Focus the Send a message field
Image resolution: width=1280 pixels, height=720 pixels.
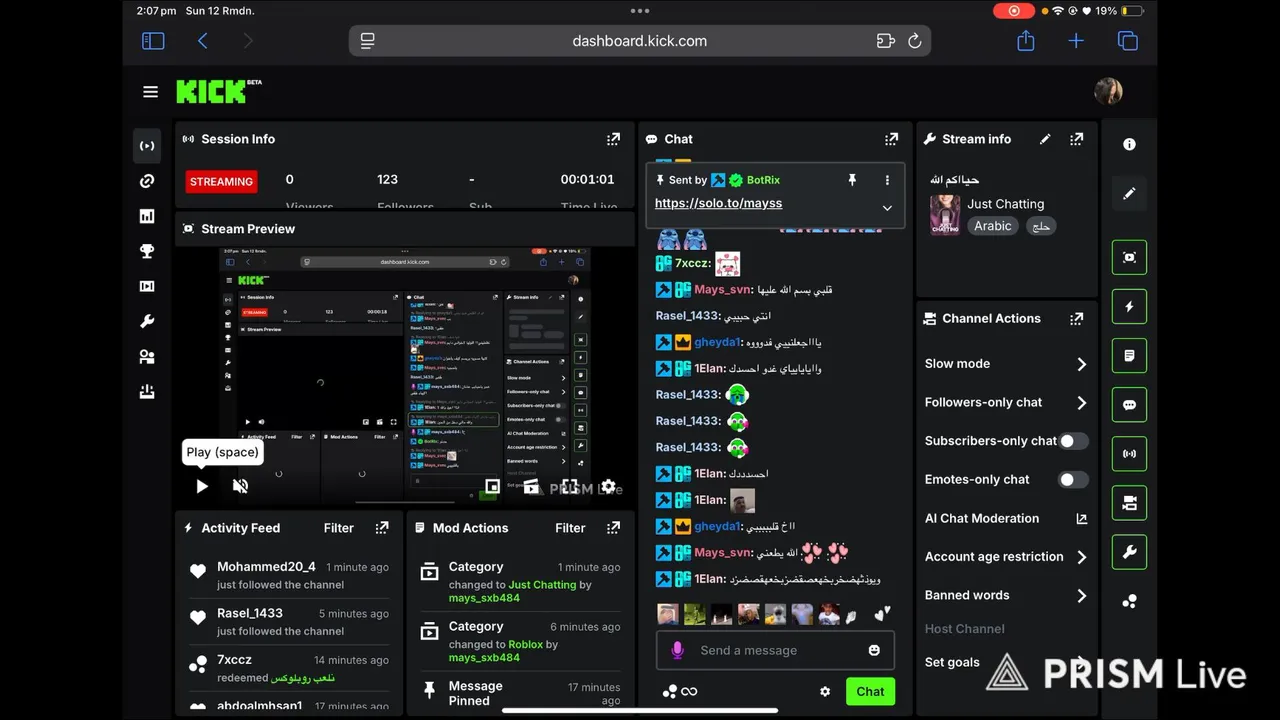pos(774,650)
